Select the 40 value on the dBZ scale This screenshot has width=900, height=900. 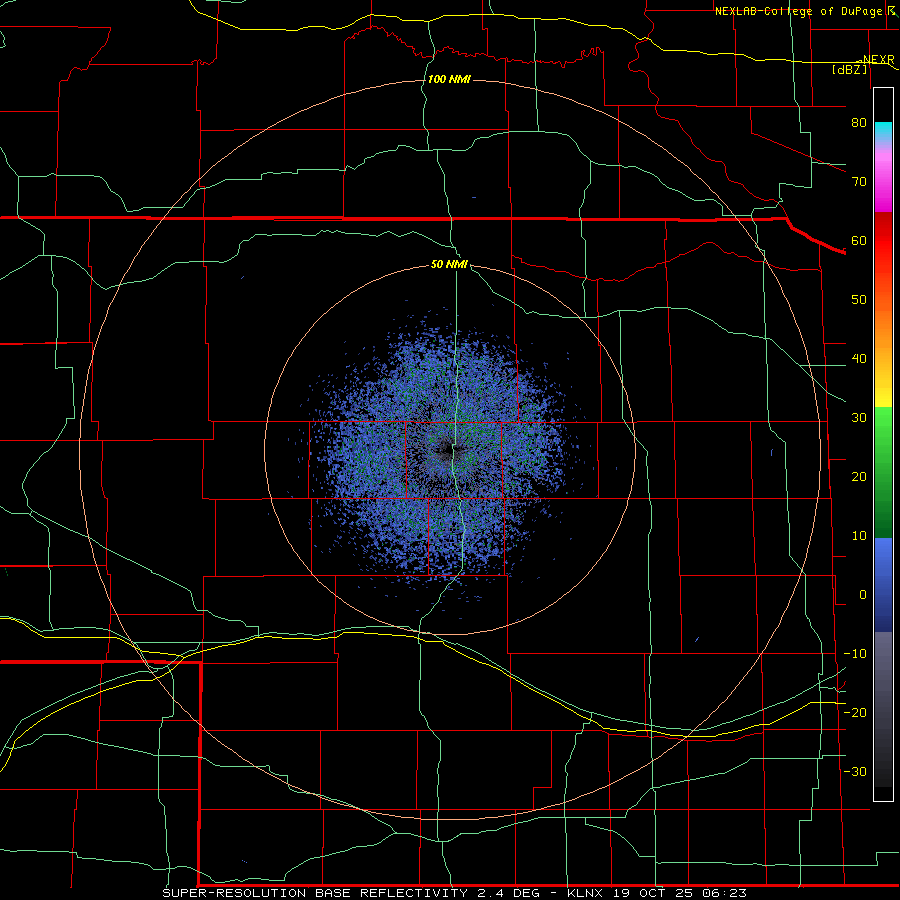(859, 359)
